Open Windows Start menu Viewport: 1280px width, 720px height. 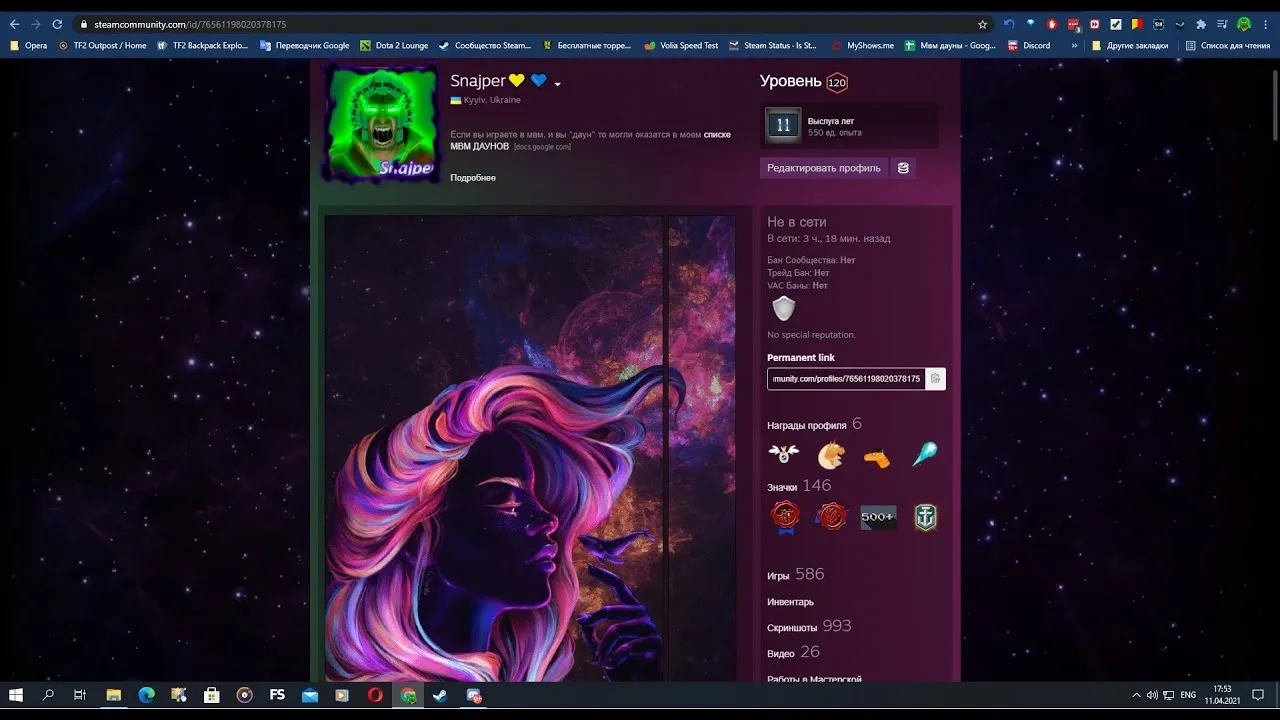point(16,695)
